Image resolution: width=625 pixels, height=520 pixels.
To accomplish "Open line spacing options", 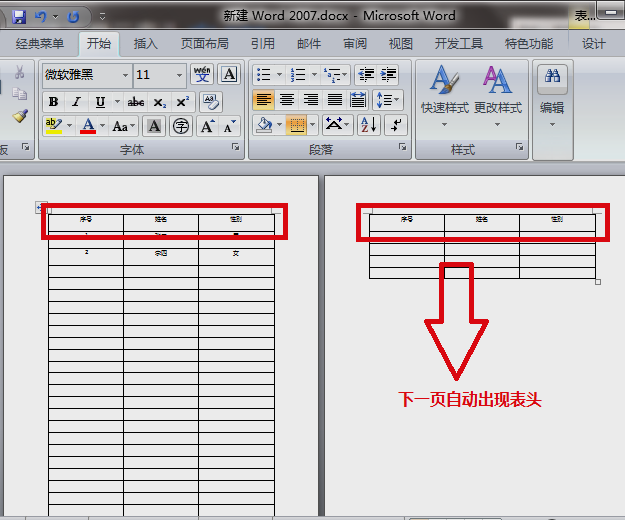I will [388, 100].
